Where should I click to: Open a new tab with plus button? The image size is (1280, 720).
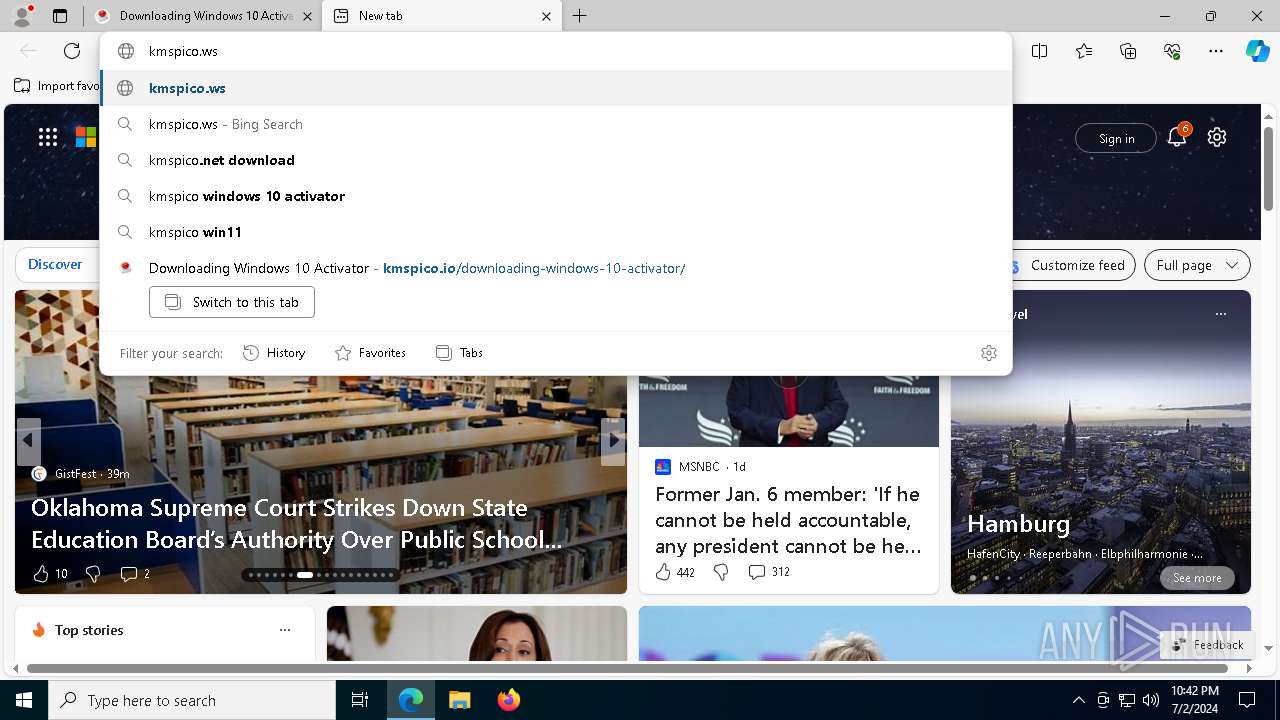pyautogui.click(x=580, y=16)
